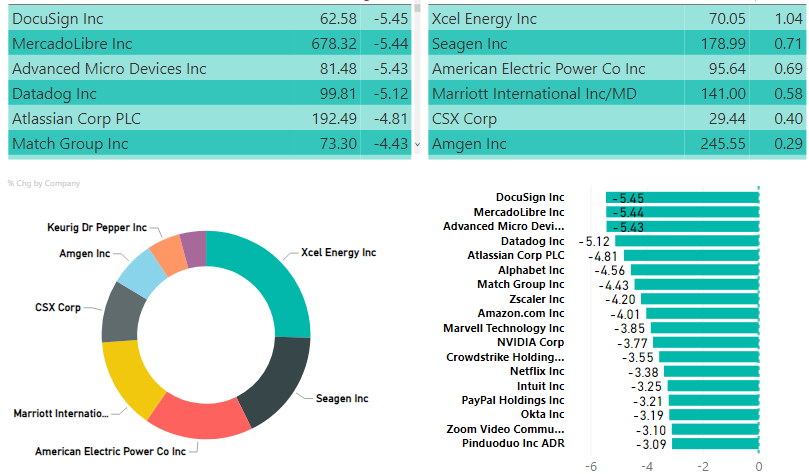Select the Zscaler Inc bar
Viewport: 809px width, 474px height.
coord(700,299)
